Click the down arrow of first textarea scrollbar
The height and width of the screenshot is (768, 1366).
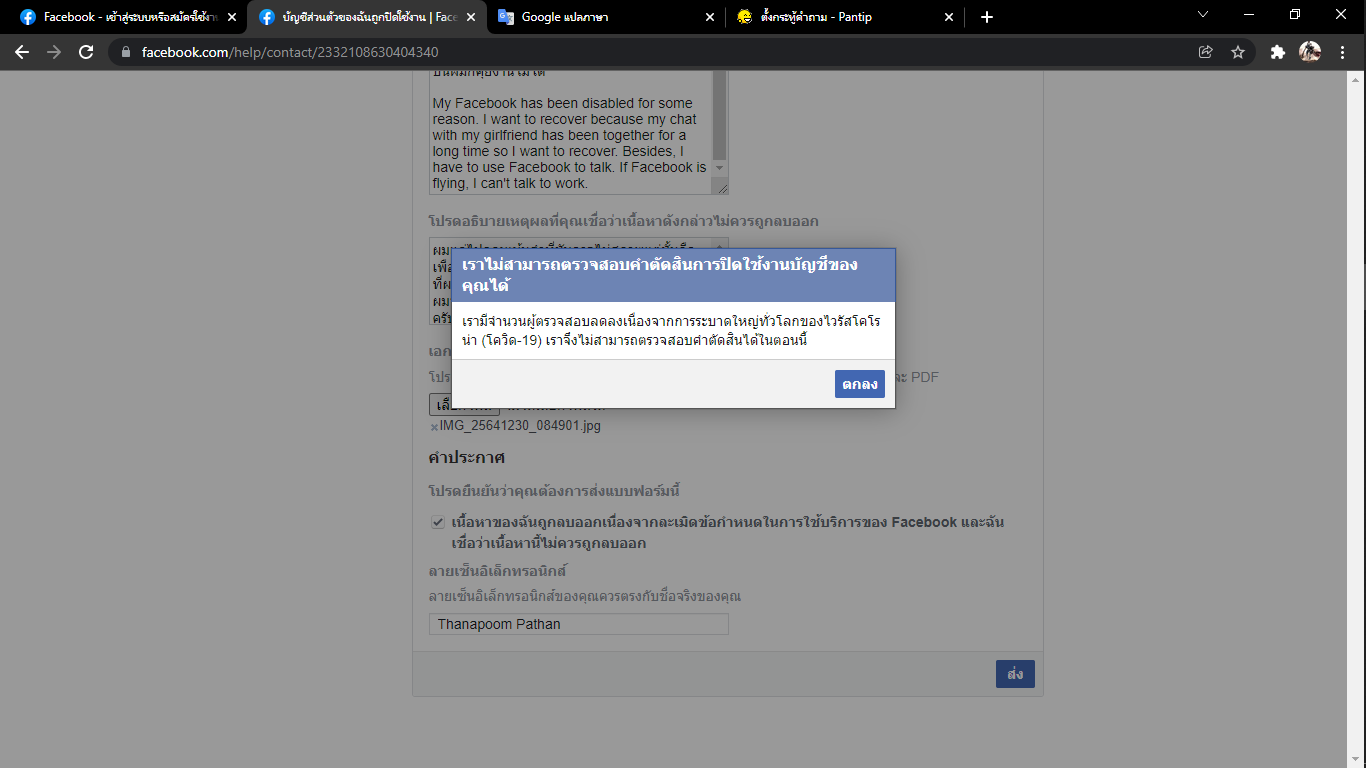(720, 169)
